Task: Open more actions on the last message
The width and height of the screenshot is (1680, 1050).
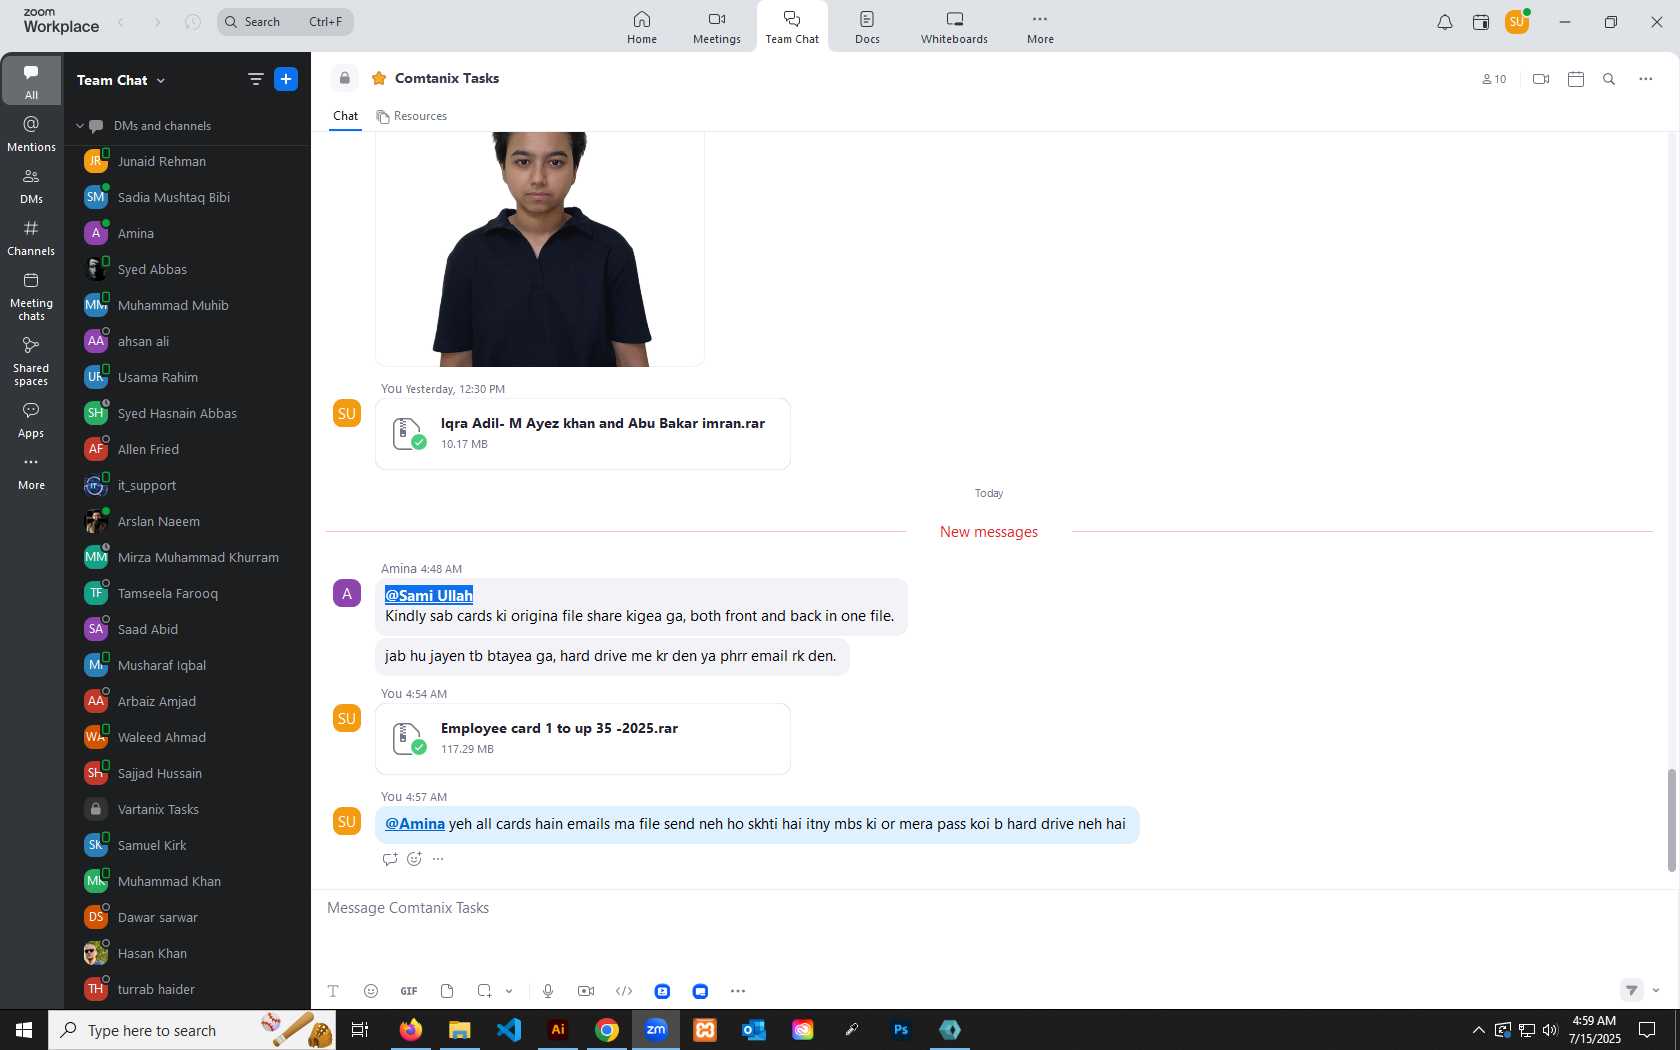Action: [438, 859]
